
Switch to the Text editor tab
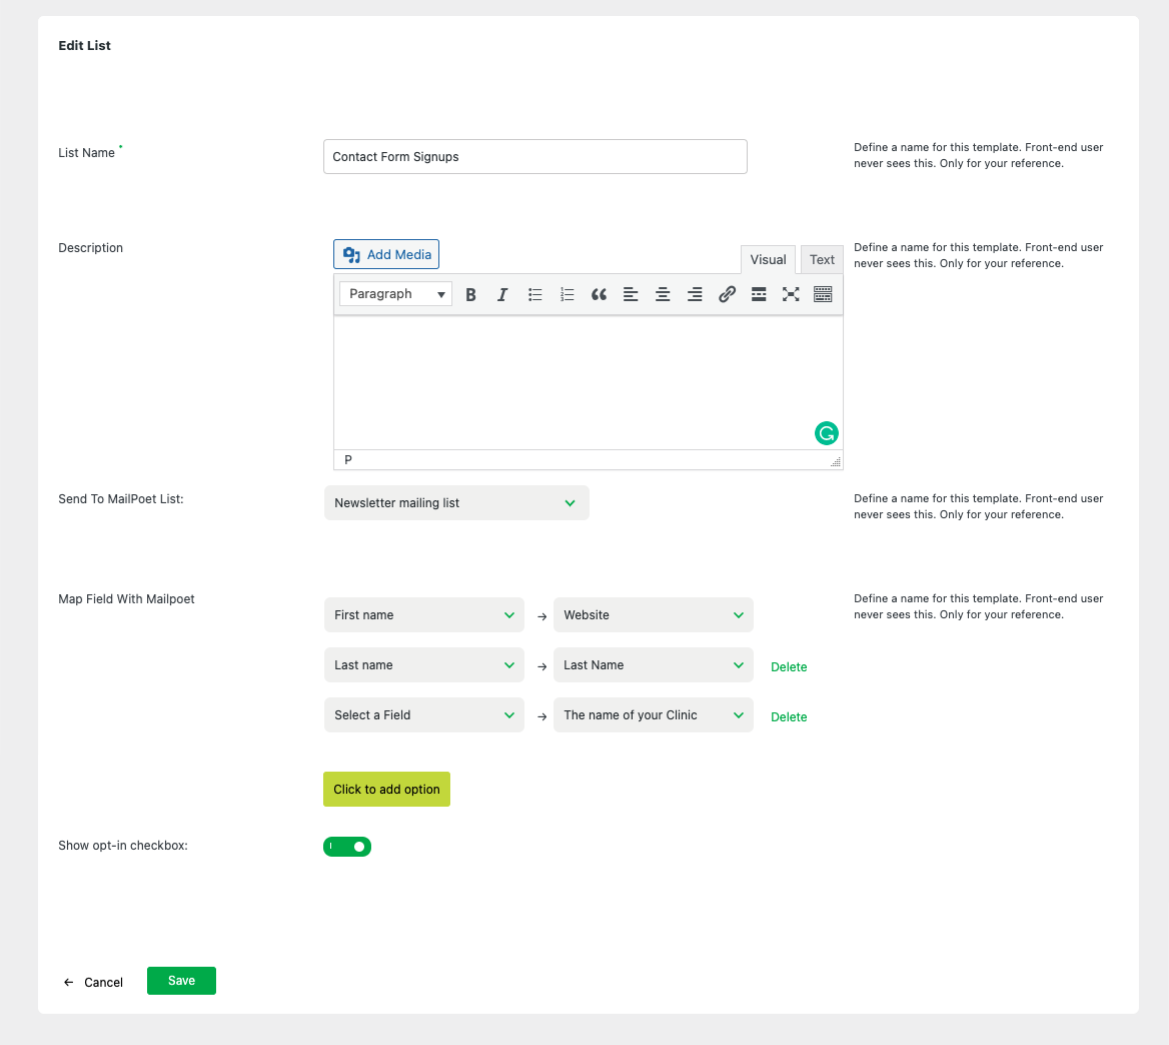coord(822,260)
